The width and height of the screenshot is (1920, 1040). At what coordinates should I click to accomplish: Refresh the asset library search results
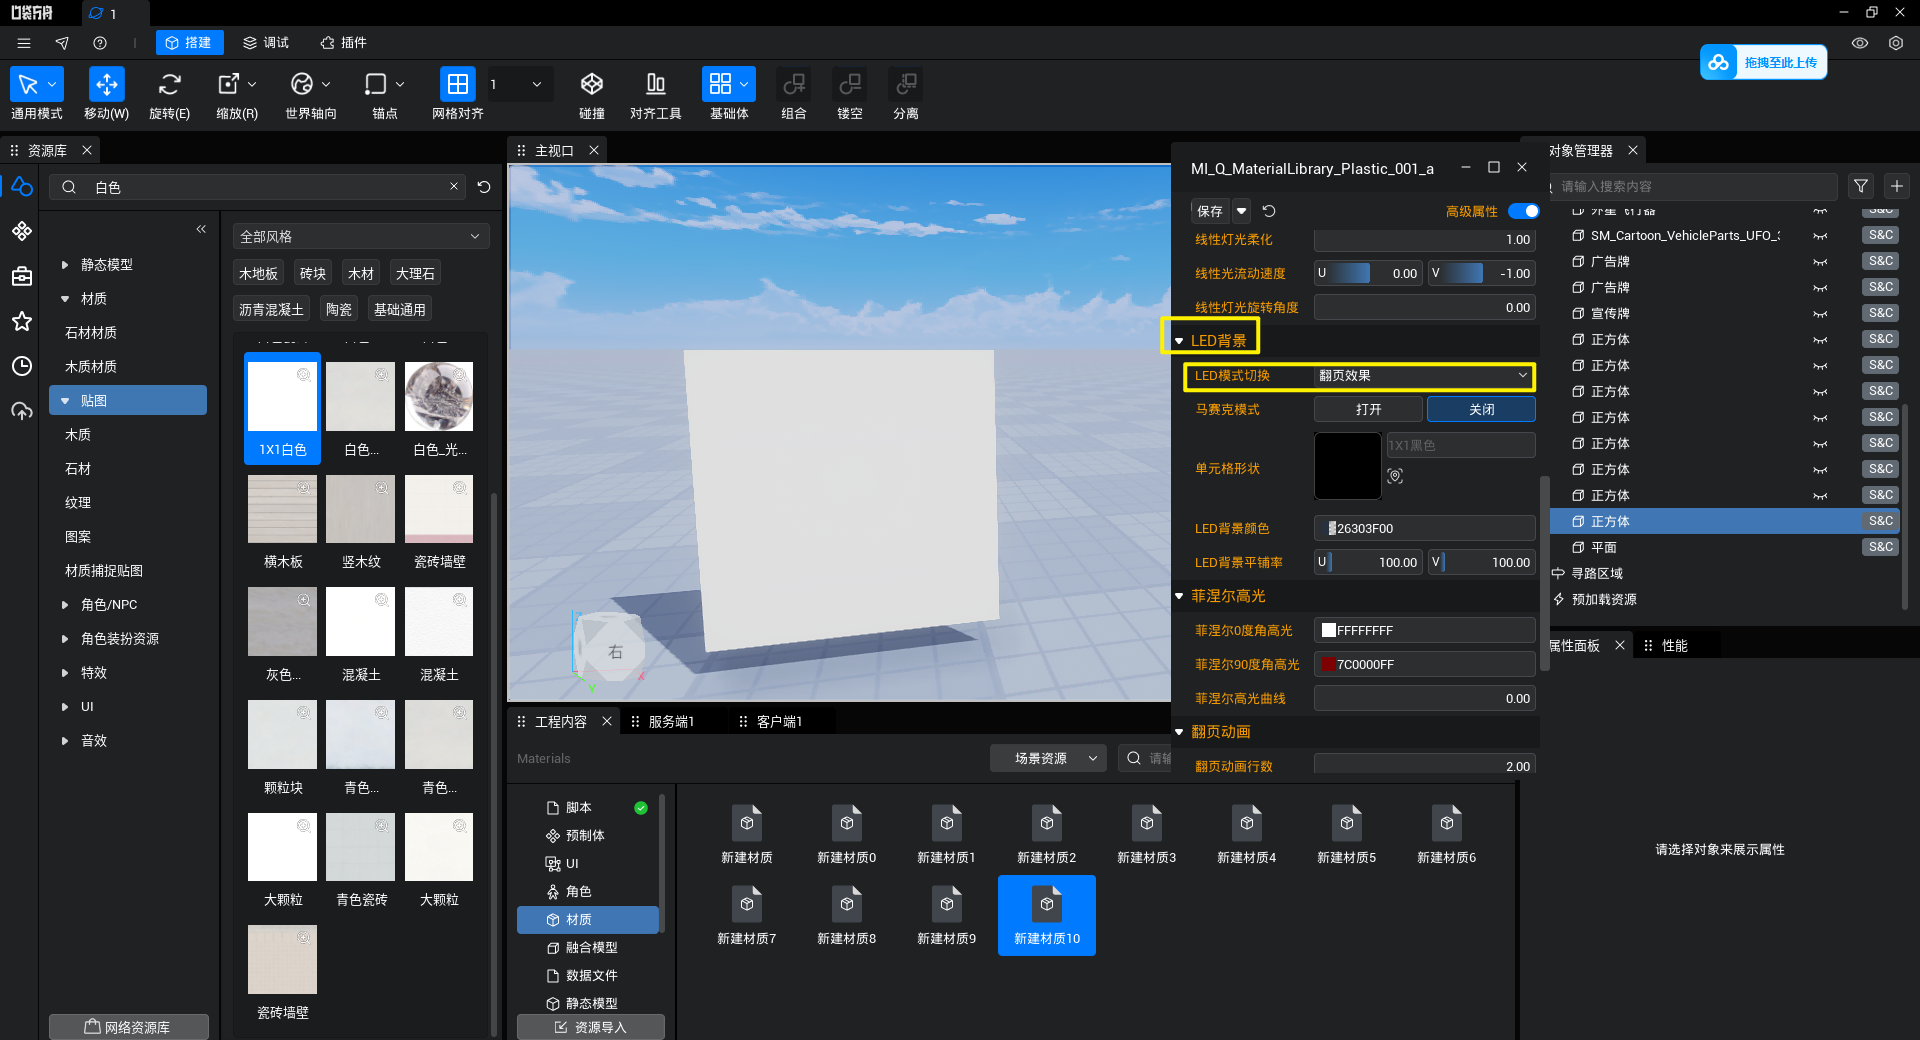[x=484, y=187]
